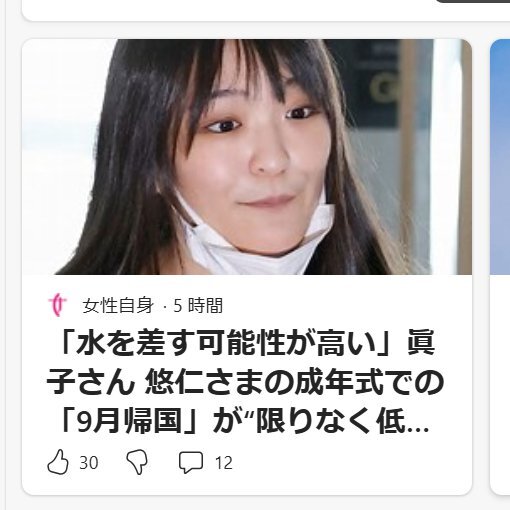510x510 pixels.
Task: Click the 5 時間 timestamp
Action: [x=198, y=305]
